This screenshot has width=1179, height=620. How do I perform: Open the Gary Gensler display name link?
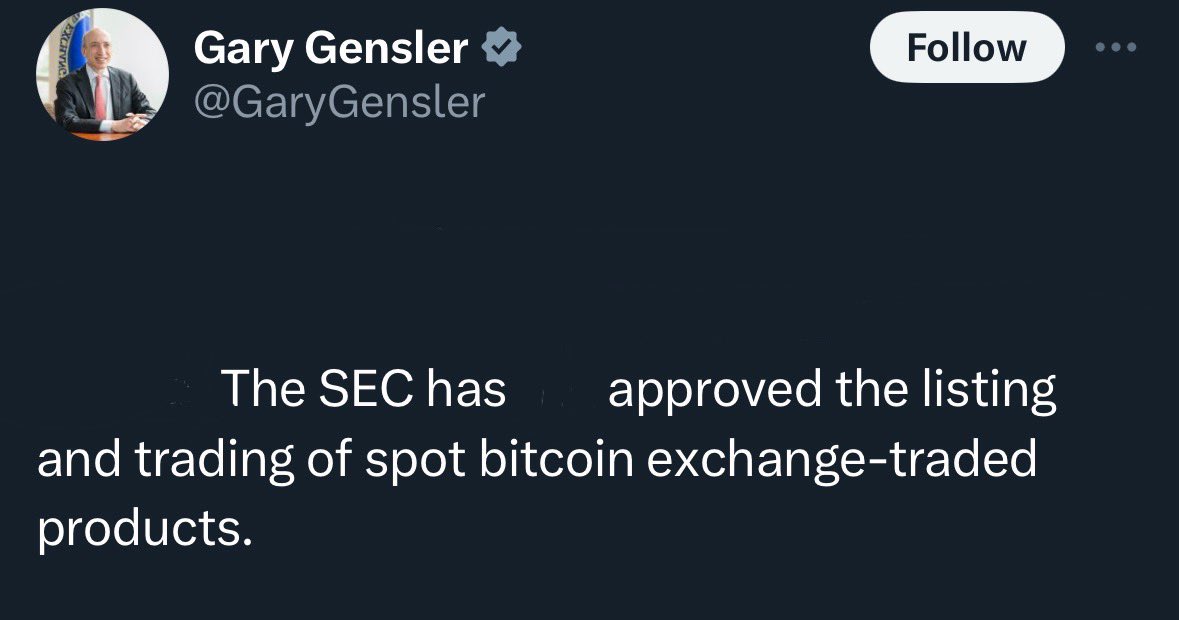pos(330,48)
